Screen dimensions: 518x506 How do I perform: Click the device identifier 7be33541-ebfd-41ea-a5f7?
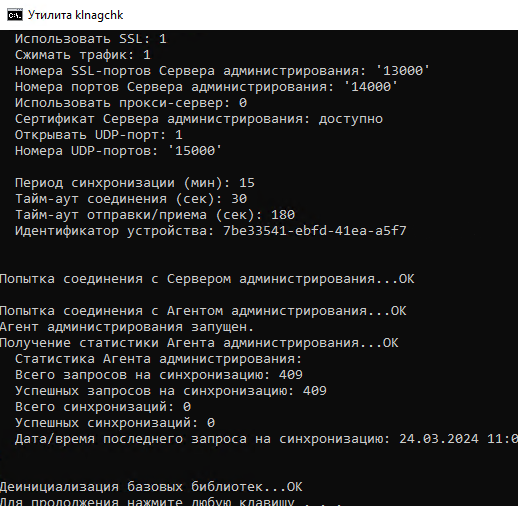pyautogui.click(x=315, y=231)
